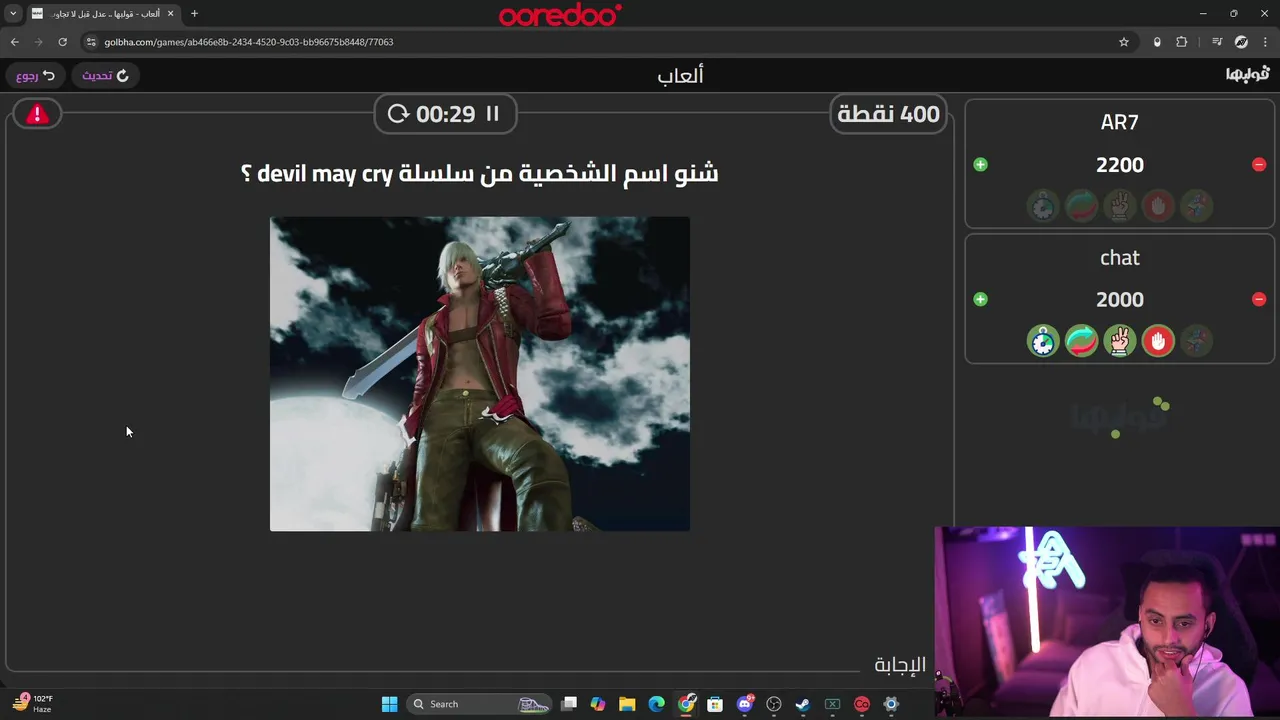Use chat team's red stop-hand power-up

point(1158,341)
